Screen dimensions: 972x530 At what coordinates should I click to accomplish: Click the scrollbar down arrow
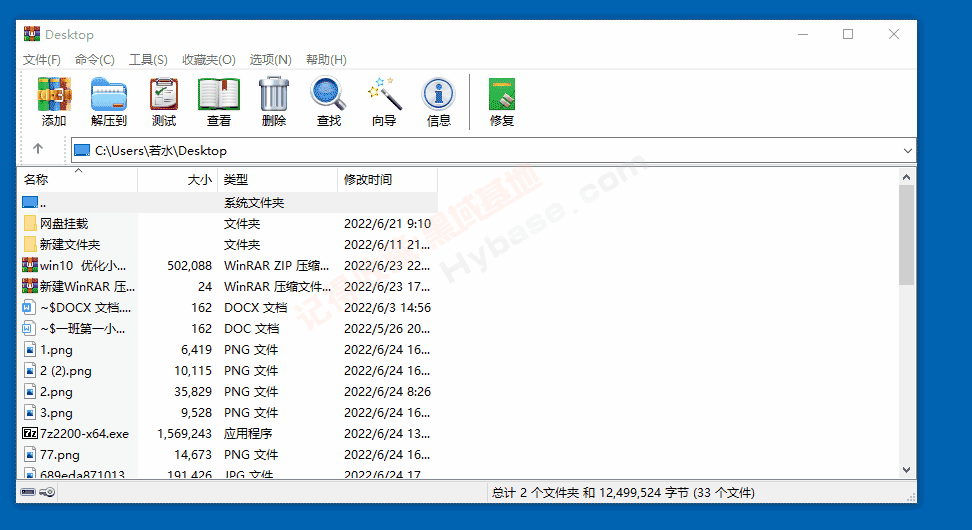[906, 470]
